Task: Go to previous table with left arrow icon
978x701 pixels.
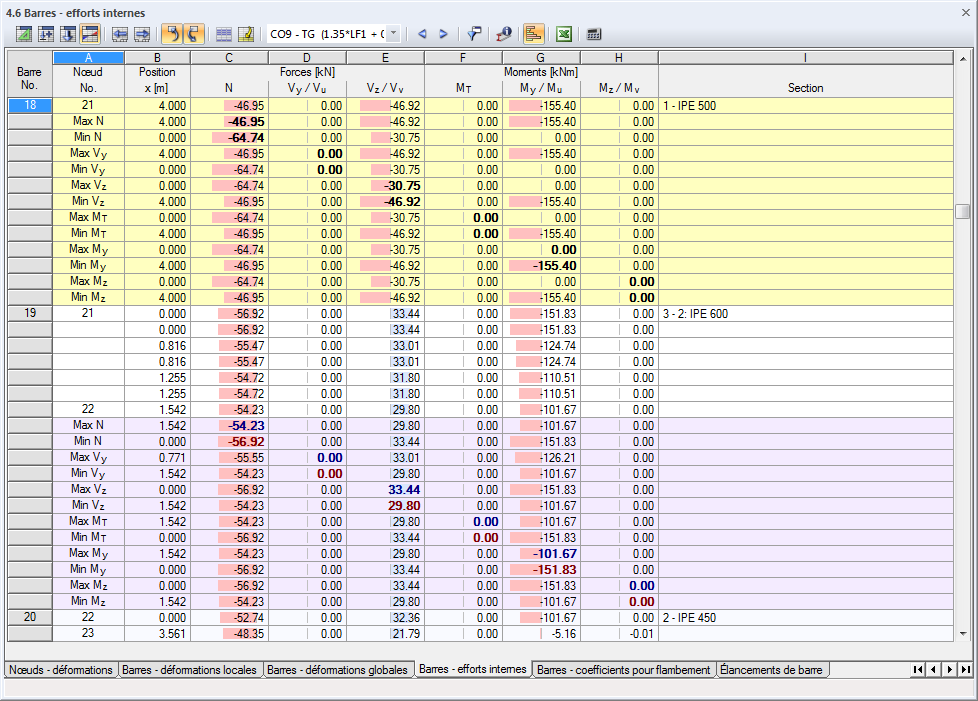Action: (120, 34)
